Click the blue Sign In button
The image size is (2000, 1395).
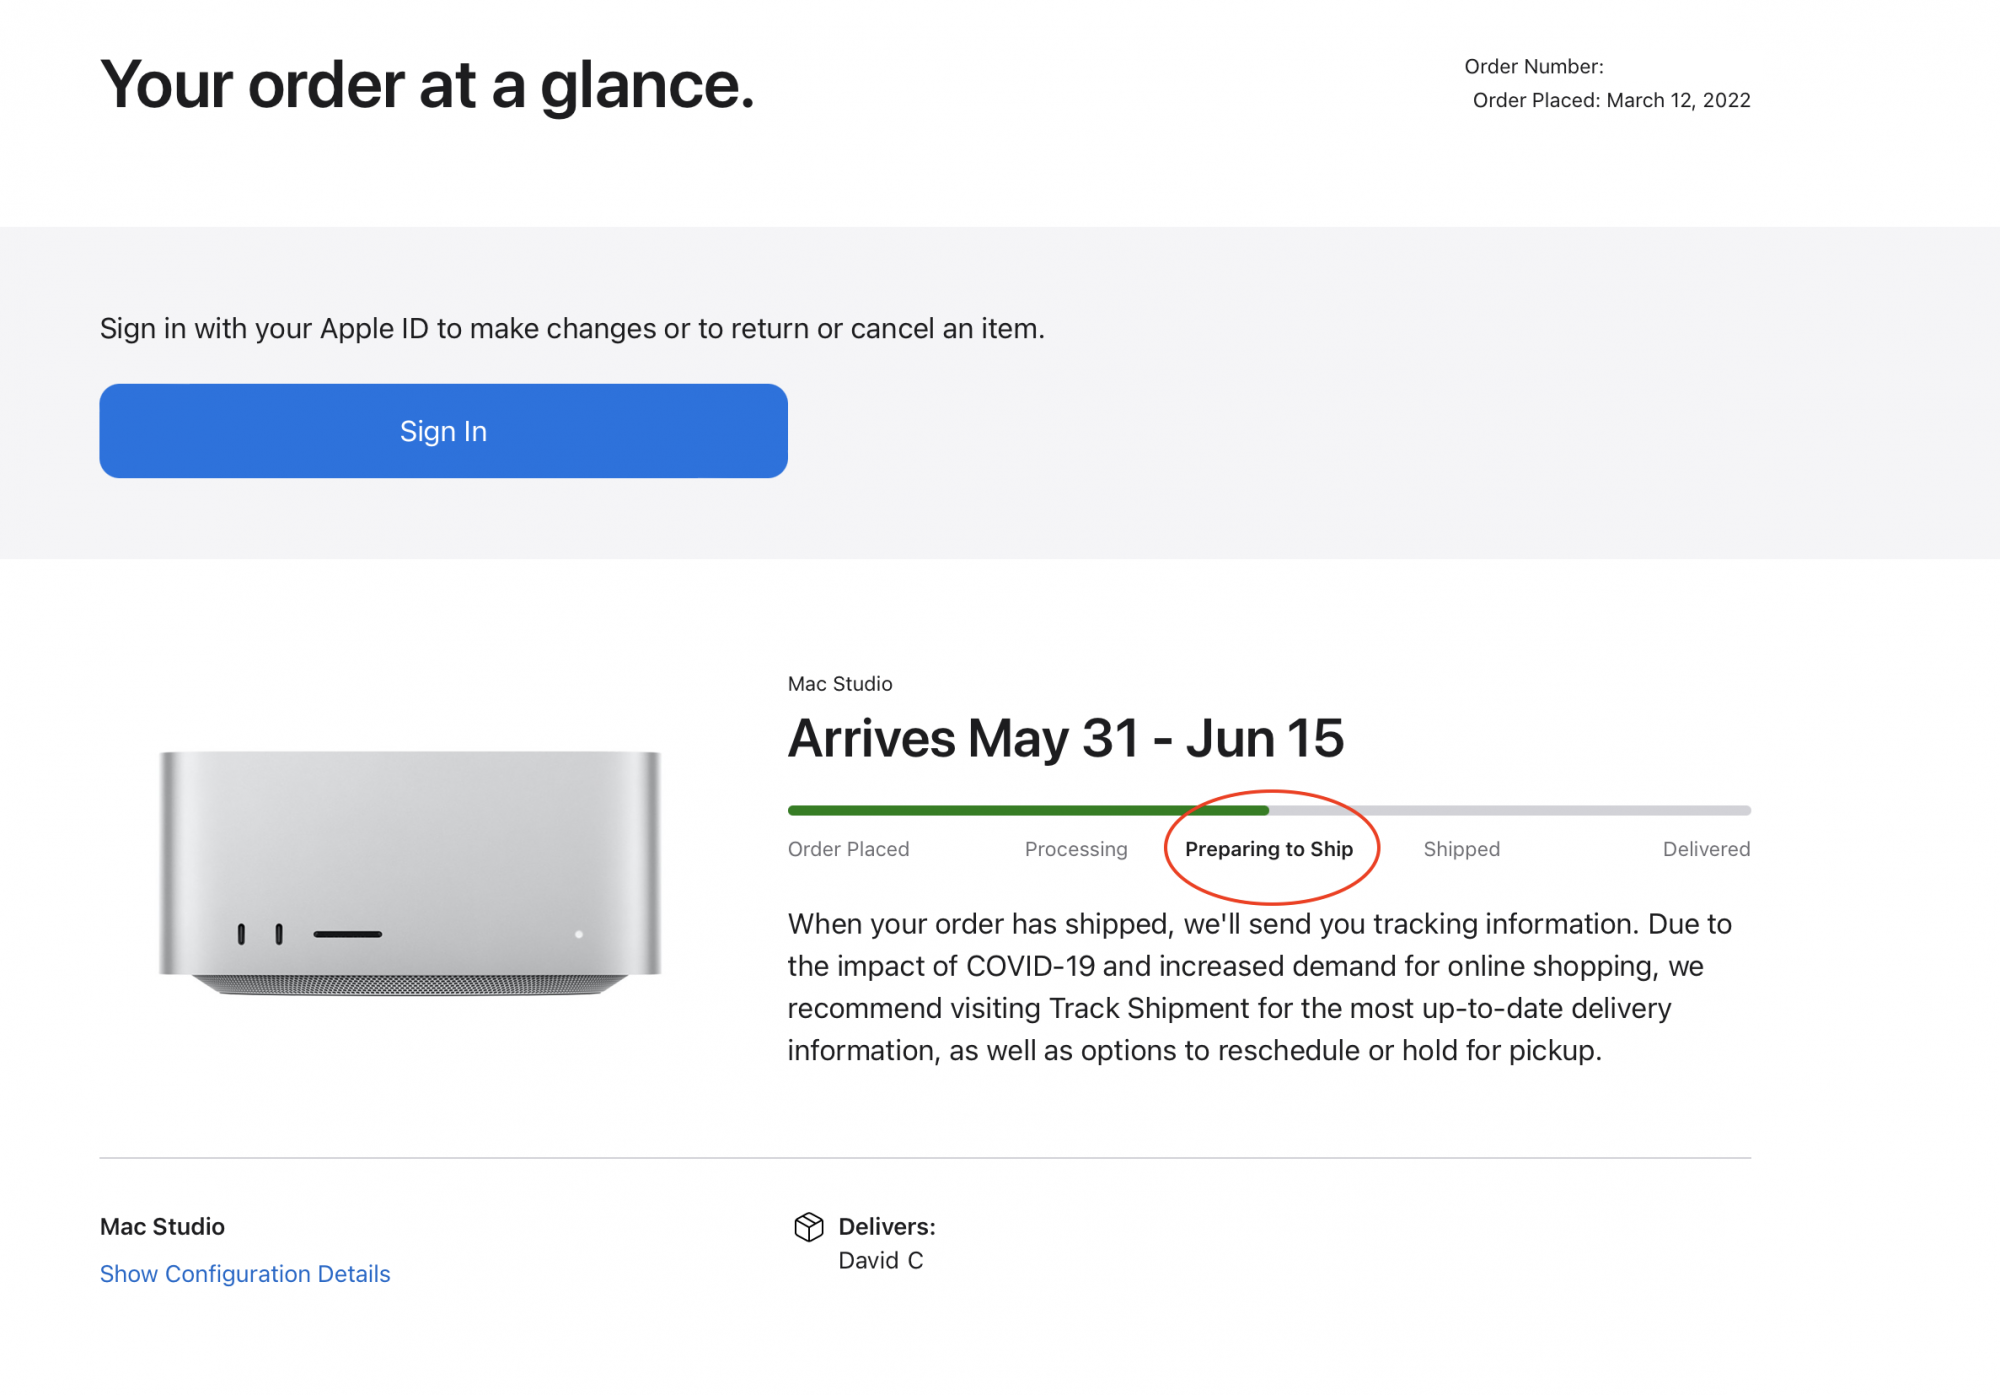click(x=443, y=431)
